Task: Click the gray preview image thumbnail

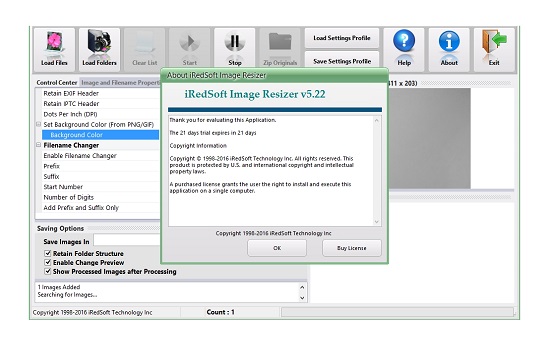Action: tap(430, 138)
